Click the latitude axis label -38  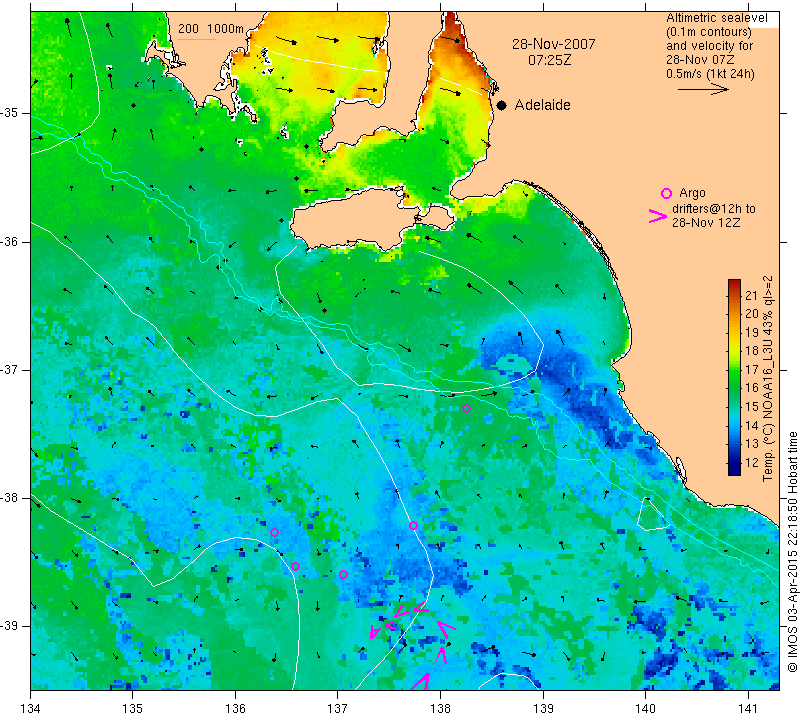pos(10,497)
